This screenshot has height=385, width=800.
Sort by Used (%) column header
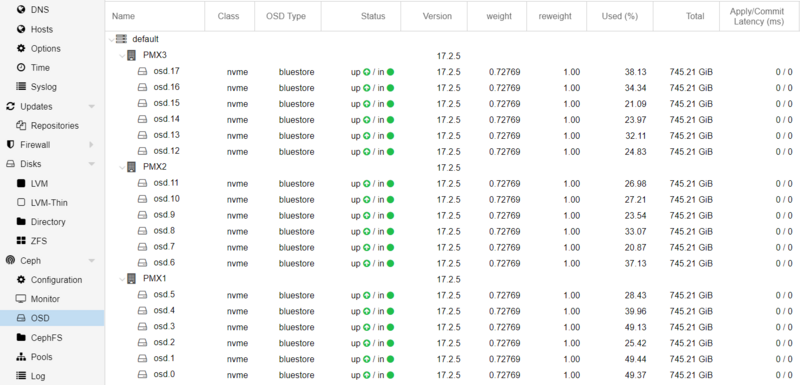620,16
